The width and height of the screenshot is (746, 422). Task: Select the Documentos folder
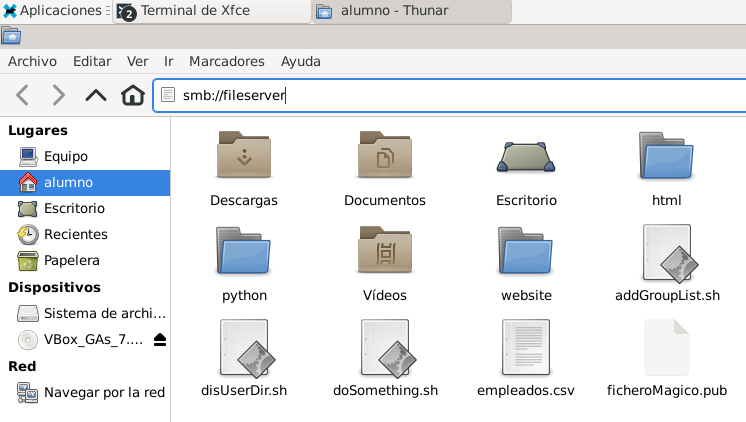pyautogui.click(x=385, y=156)
